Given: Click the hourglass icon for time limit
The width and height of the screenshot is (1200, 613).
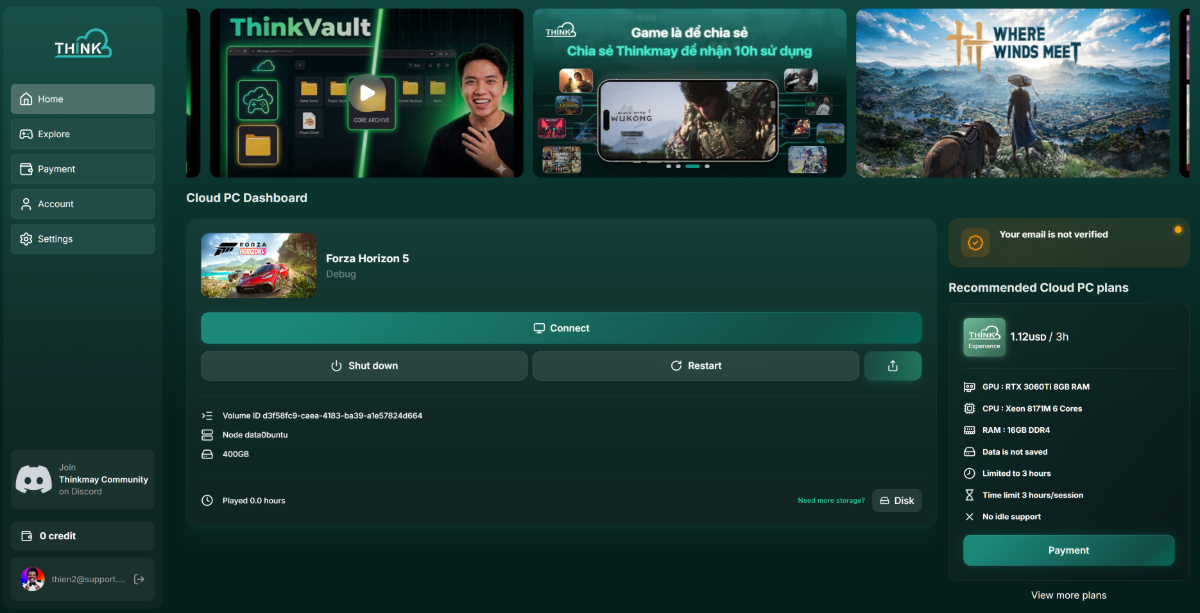Looking at the screenshot, I should pos(969,495).
